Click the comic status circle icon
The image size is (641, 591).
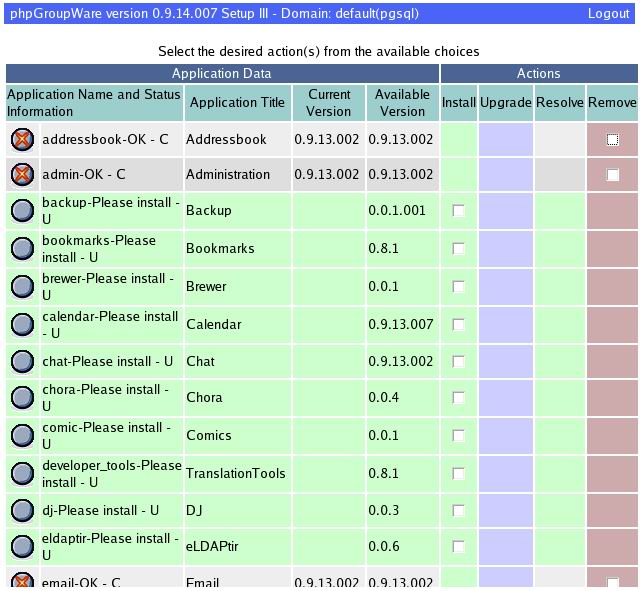click(22, 436)
